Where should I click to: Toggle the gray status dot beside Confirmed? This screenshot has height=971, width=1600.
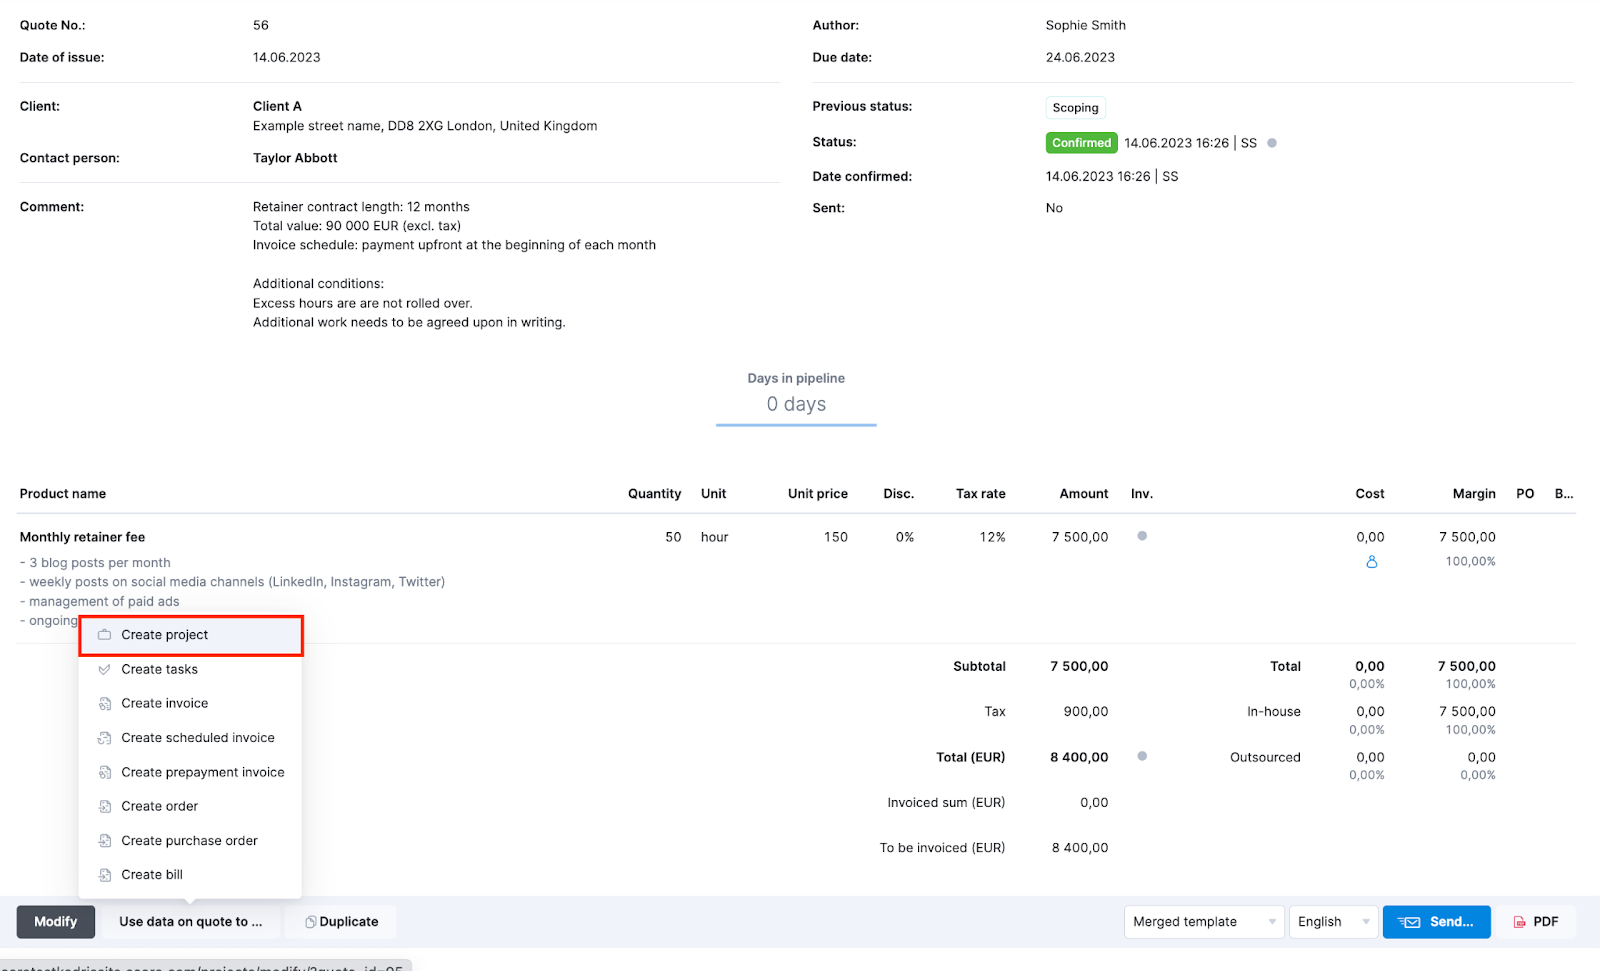coord(1272,142)
